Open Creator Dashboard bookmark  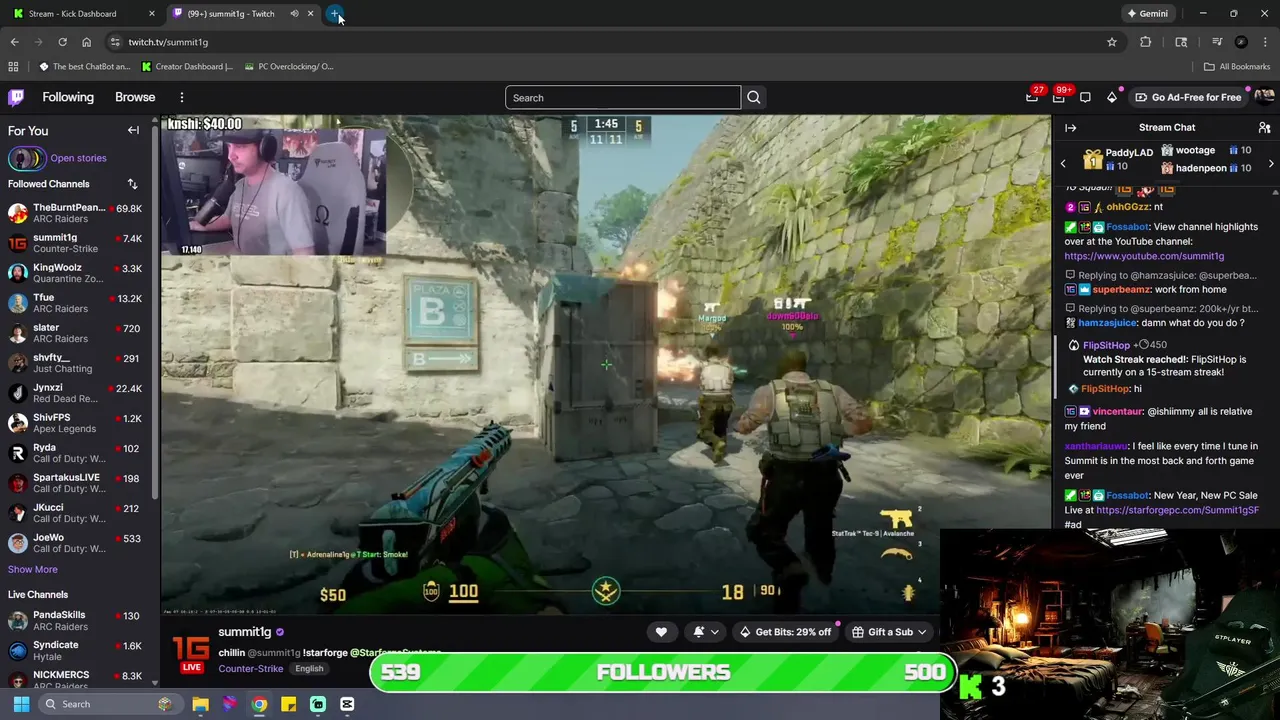click(187, 67)
